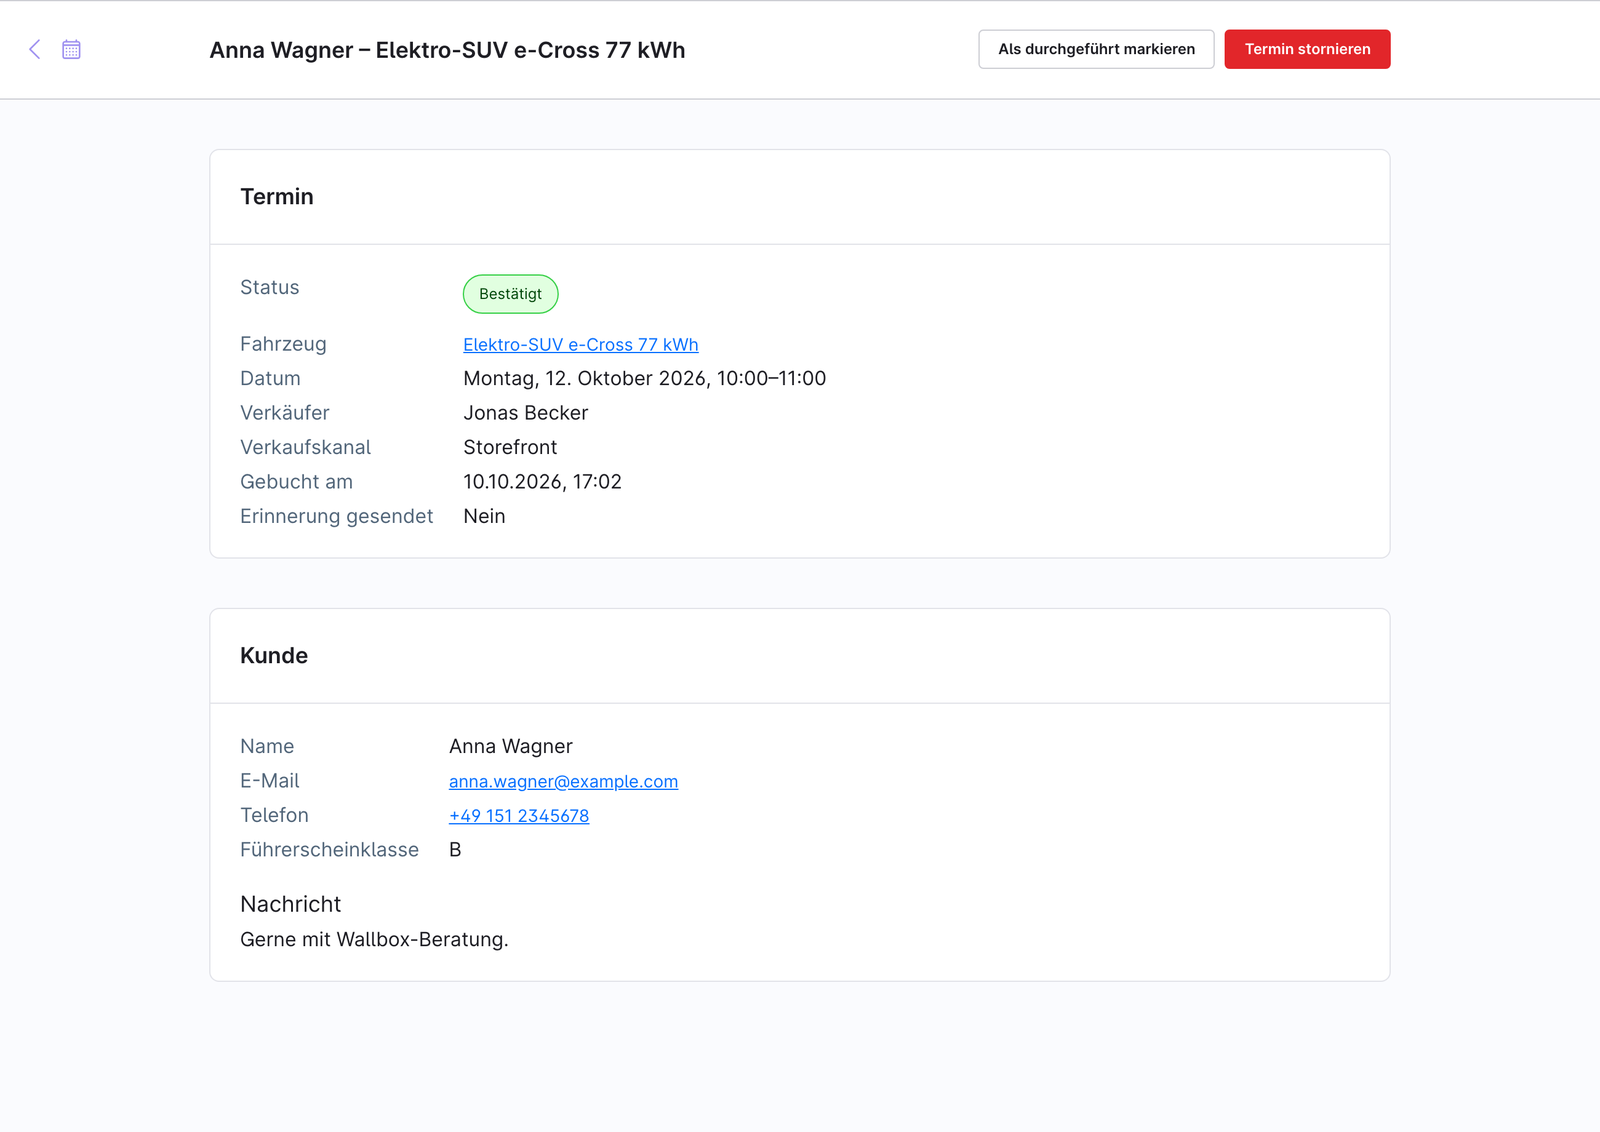Click the Datum label
This screenshot has width=1600, height=1132.
[x=270, y=378]
